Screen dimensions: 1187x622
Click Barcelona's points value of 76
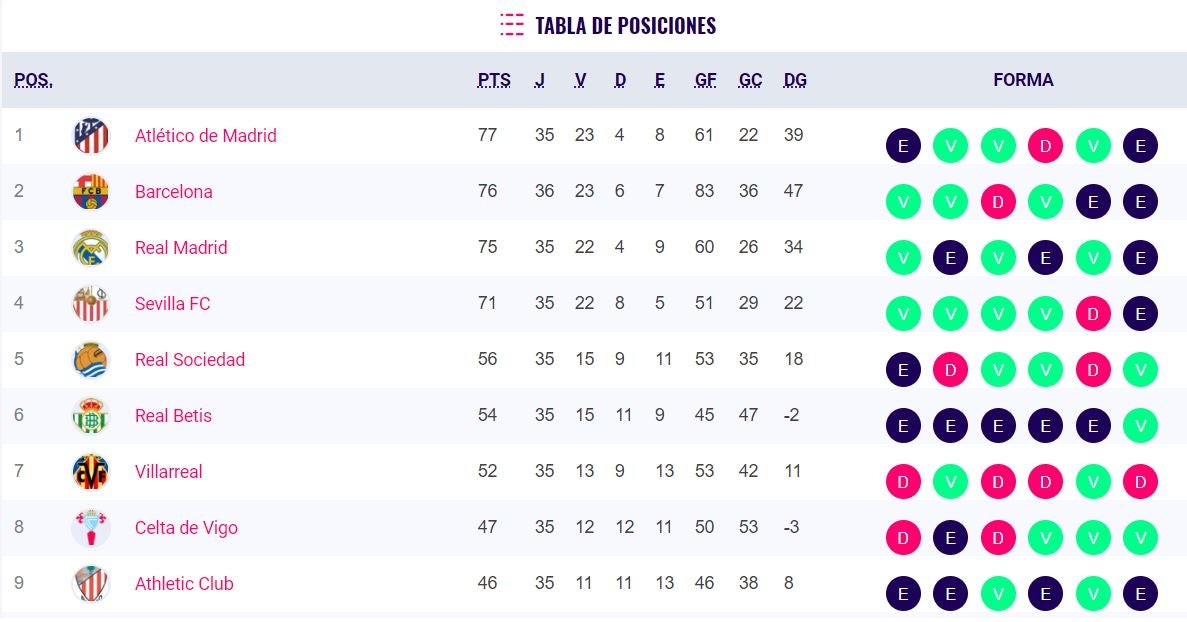[x=488, y=191]
